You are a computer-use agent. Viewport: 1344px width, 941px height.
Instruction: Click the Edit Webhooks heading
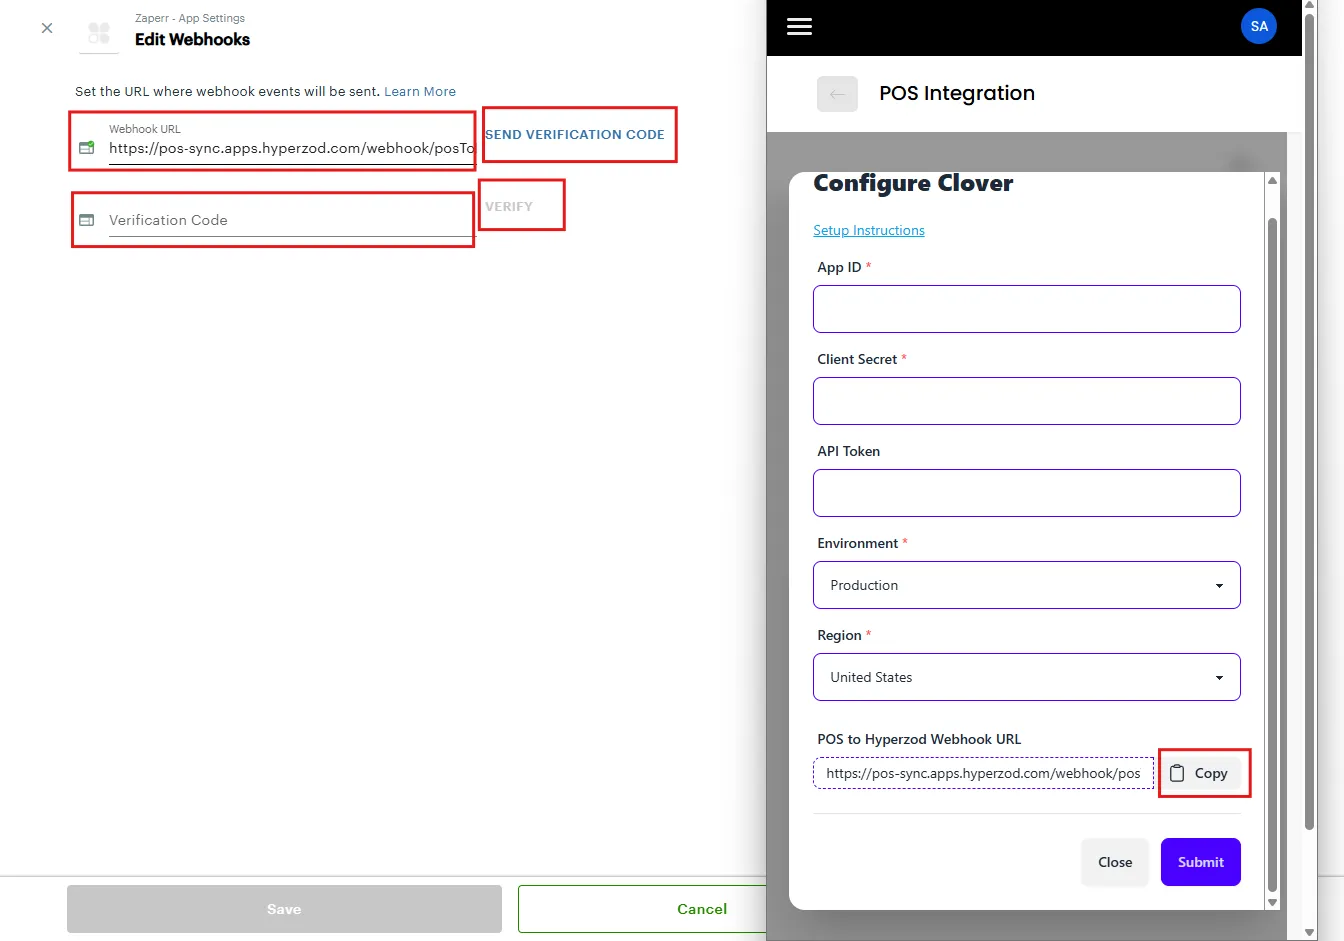[x=192, y=39]
